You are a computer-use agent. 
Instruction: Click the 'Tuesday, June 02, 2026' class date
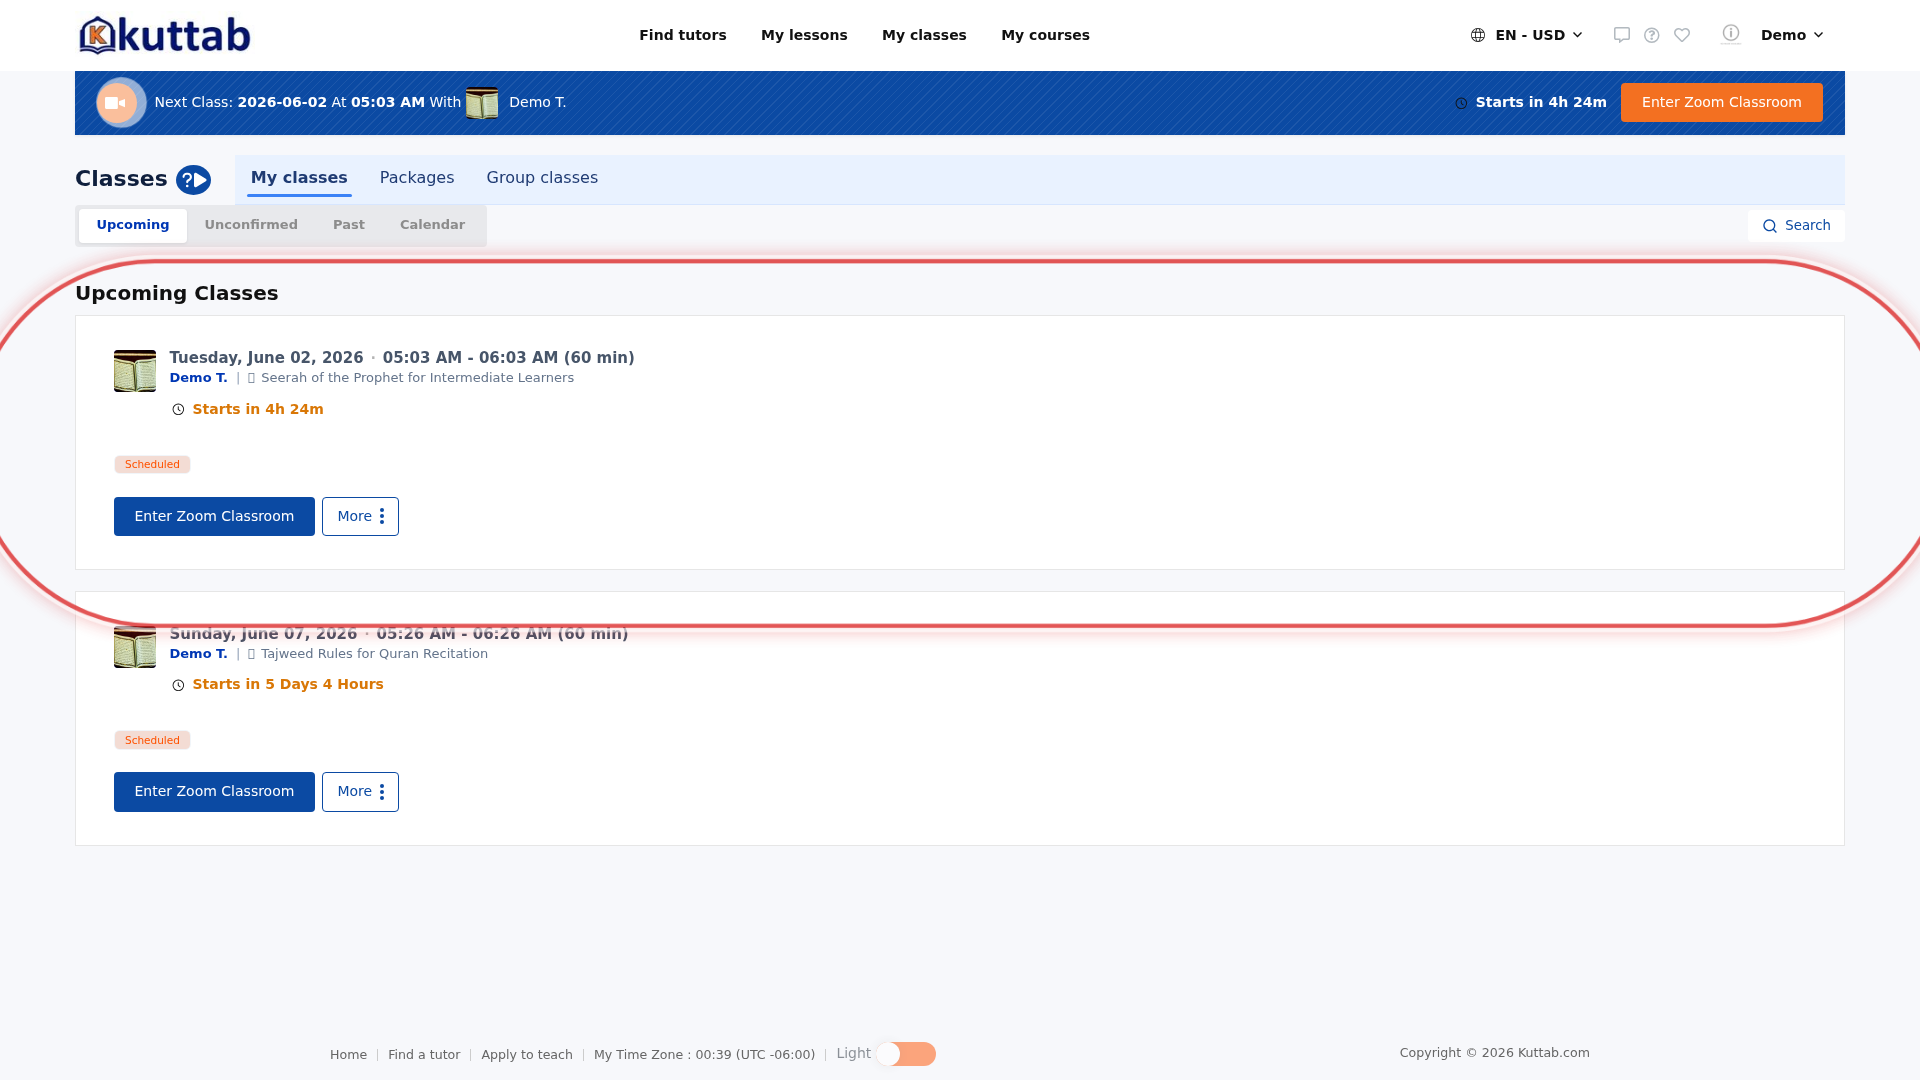coord(266,358)
